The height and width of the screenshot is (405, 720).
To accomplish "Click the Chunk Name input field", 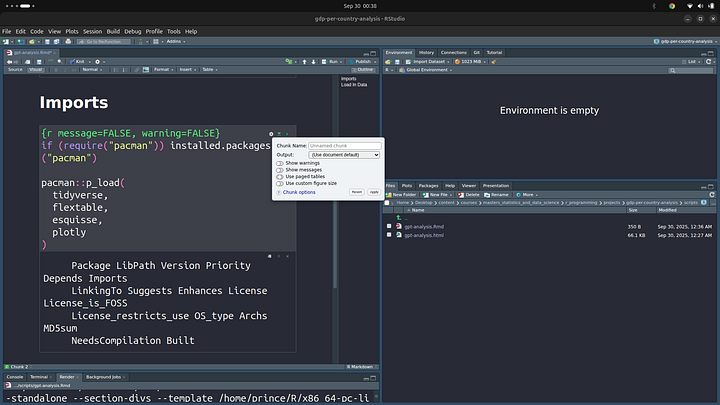I will (x=344, y=146).
